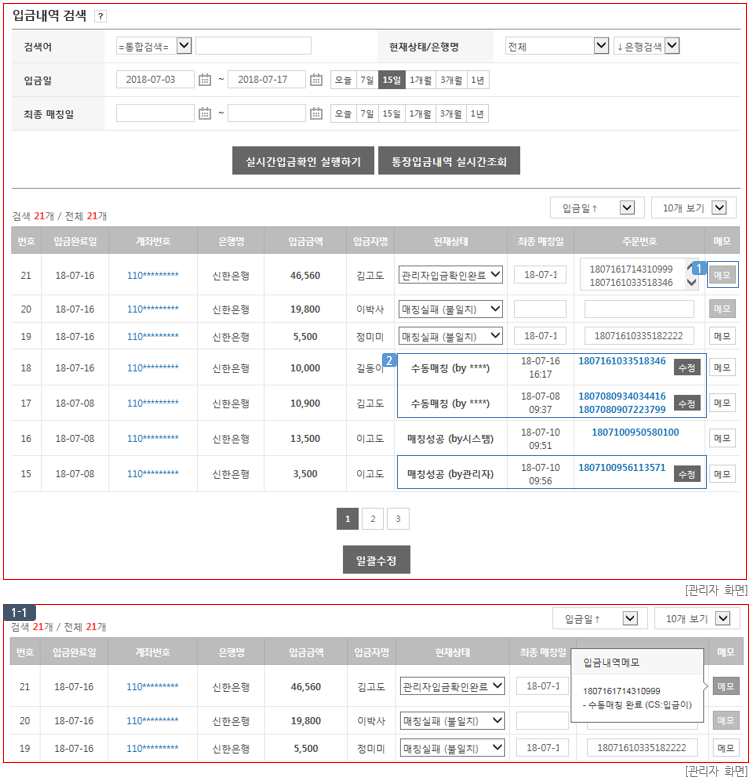Open the 은행검색 bank dropdown
The width and height of the screenshot is (753, 781).
[x=671, y=46]
